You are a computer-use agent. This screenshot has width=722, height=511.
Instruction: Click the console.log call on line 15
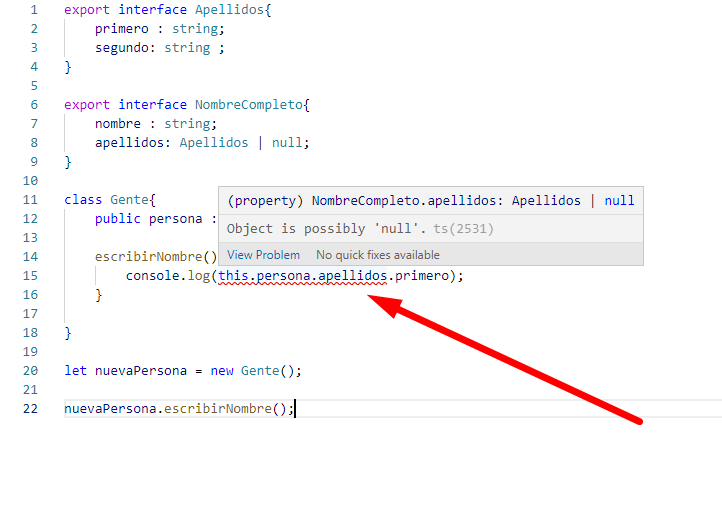point(167,276)
